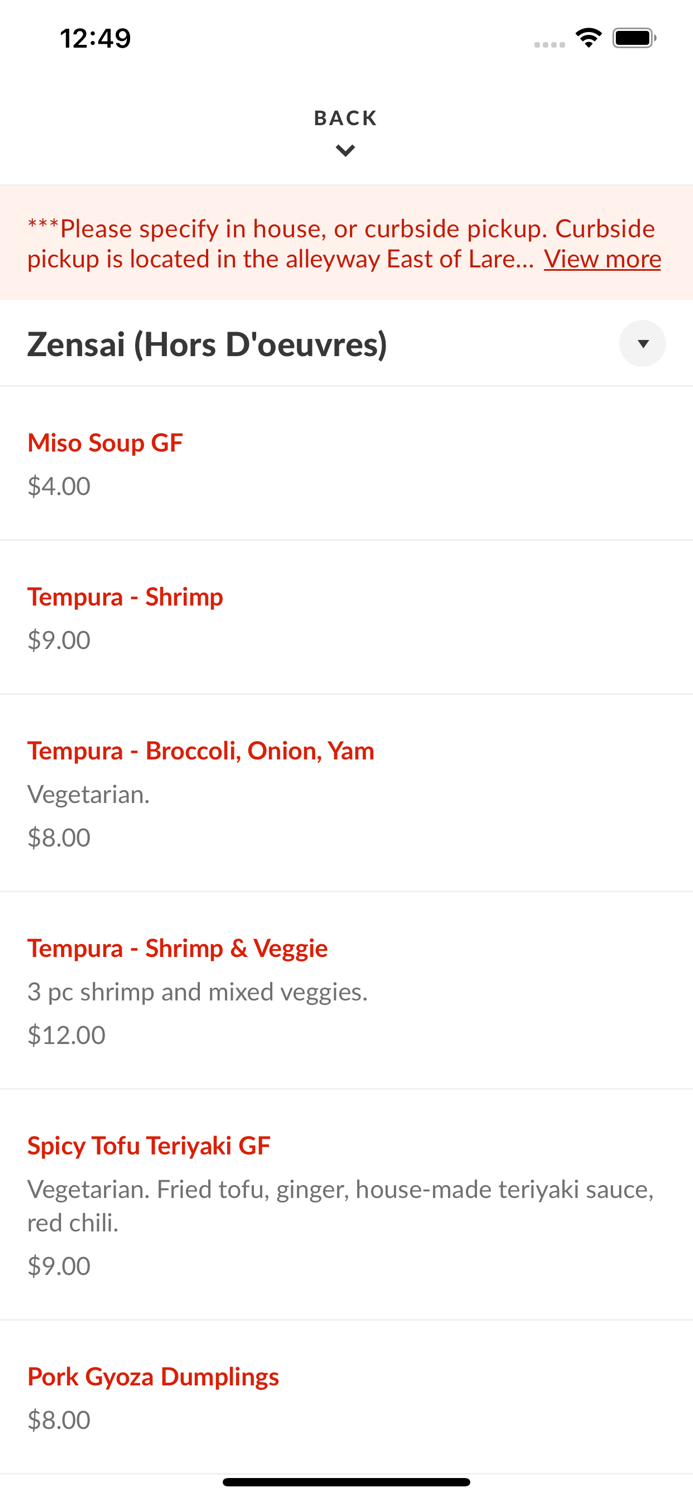The width and height of the screenshot is (693, 1500).
Task: Tap the cellular signal dots indicator
Action: pyautogui.click(x=549, y=43)
